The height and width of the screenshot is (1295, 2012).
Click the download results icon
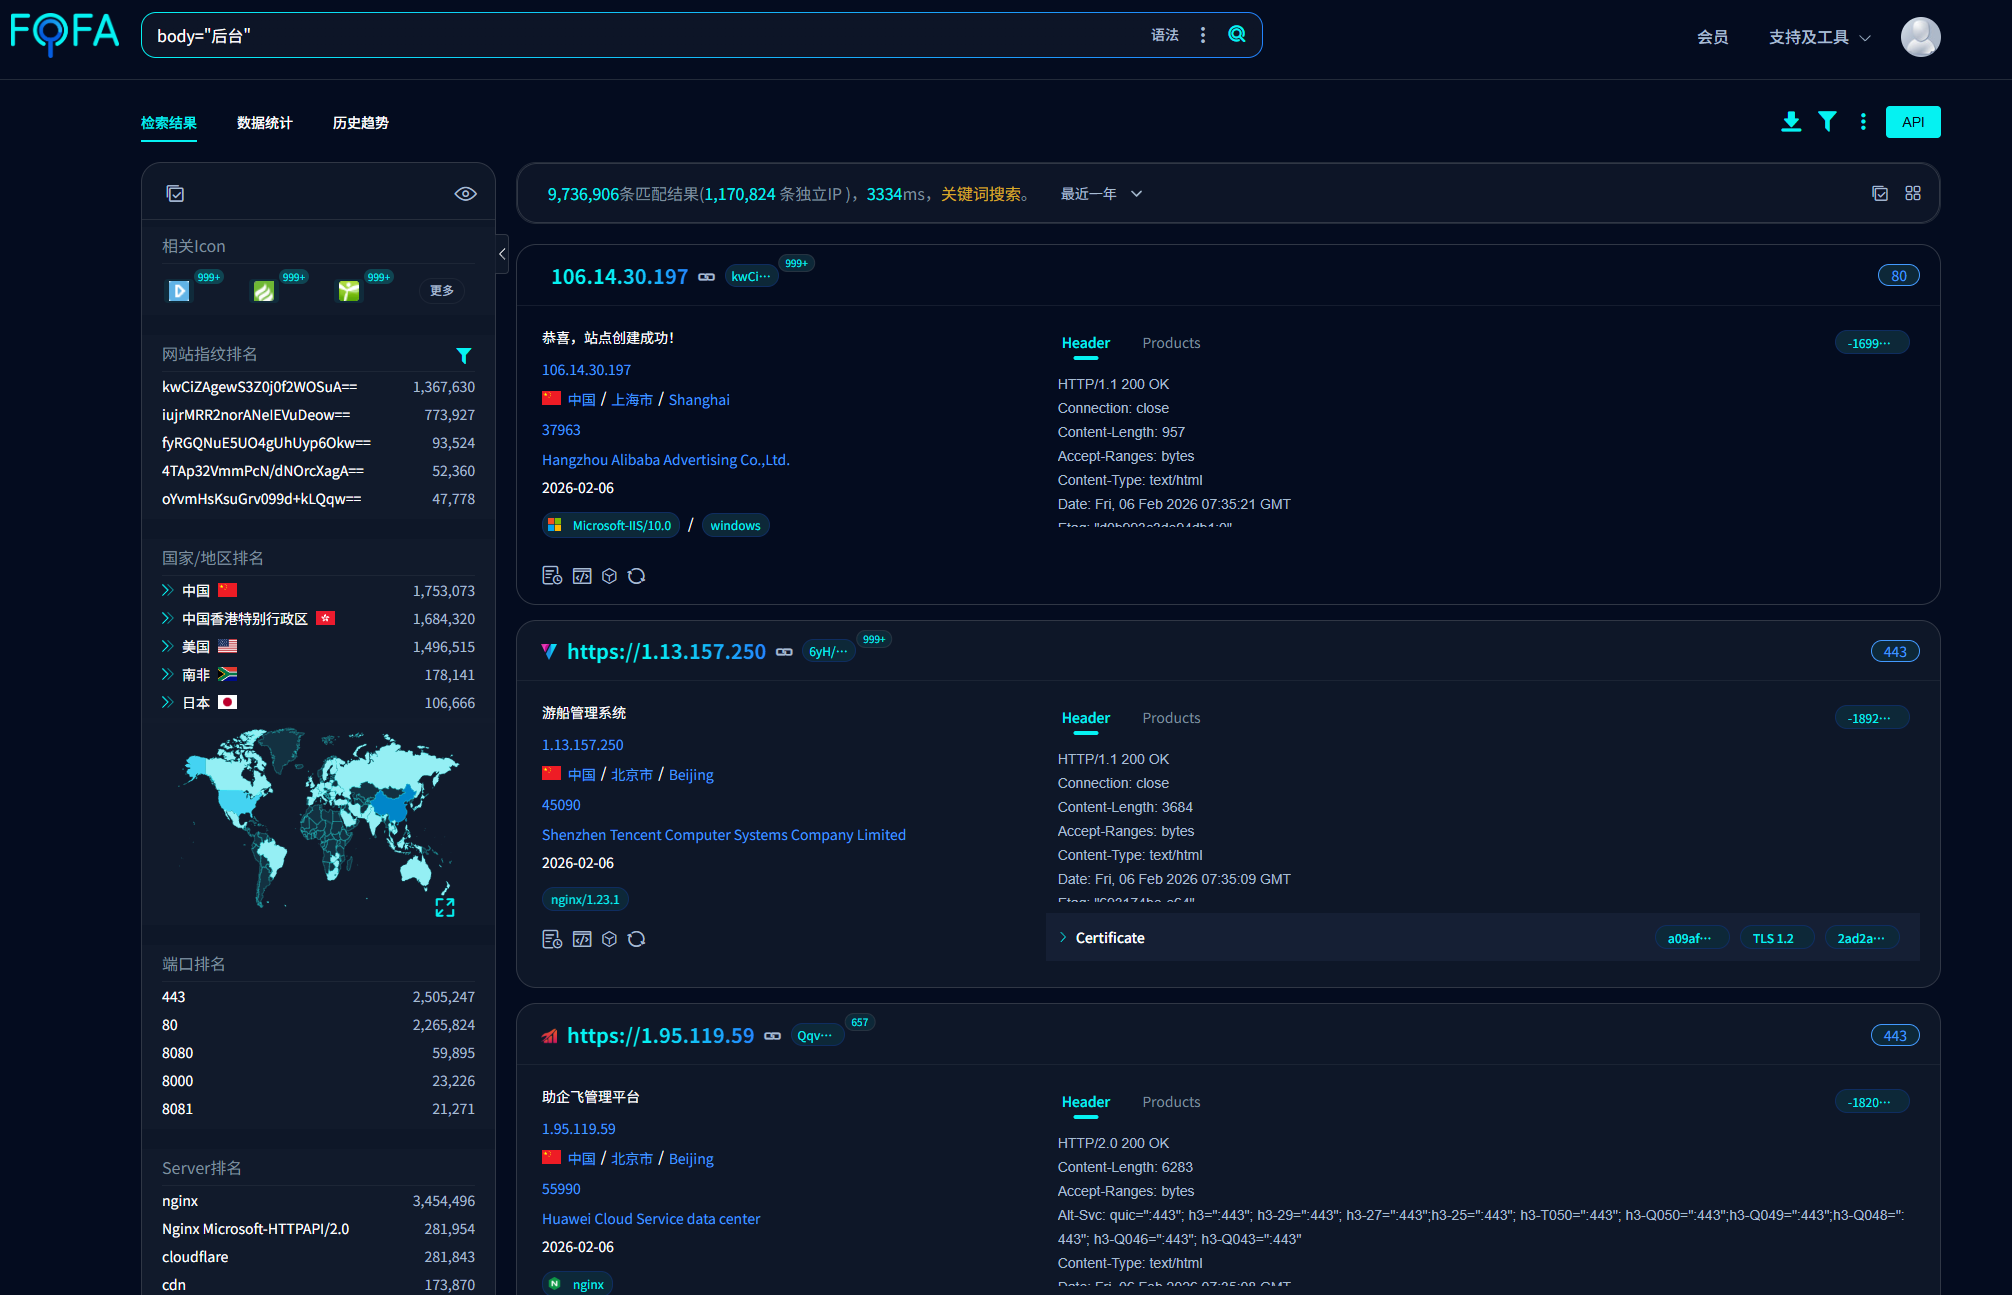pos(1791,122)
